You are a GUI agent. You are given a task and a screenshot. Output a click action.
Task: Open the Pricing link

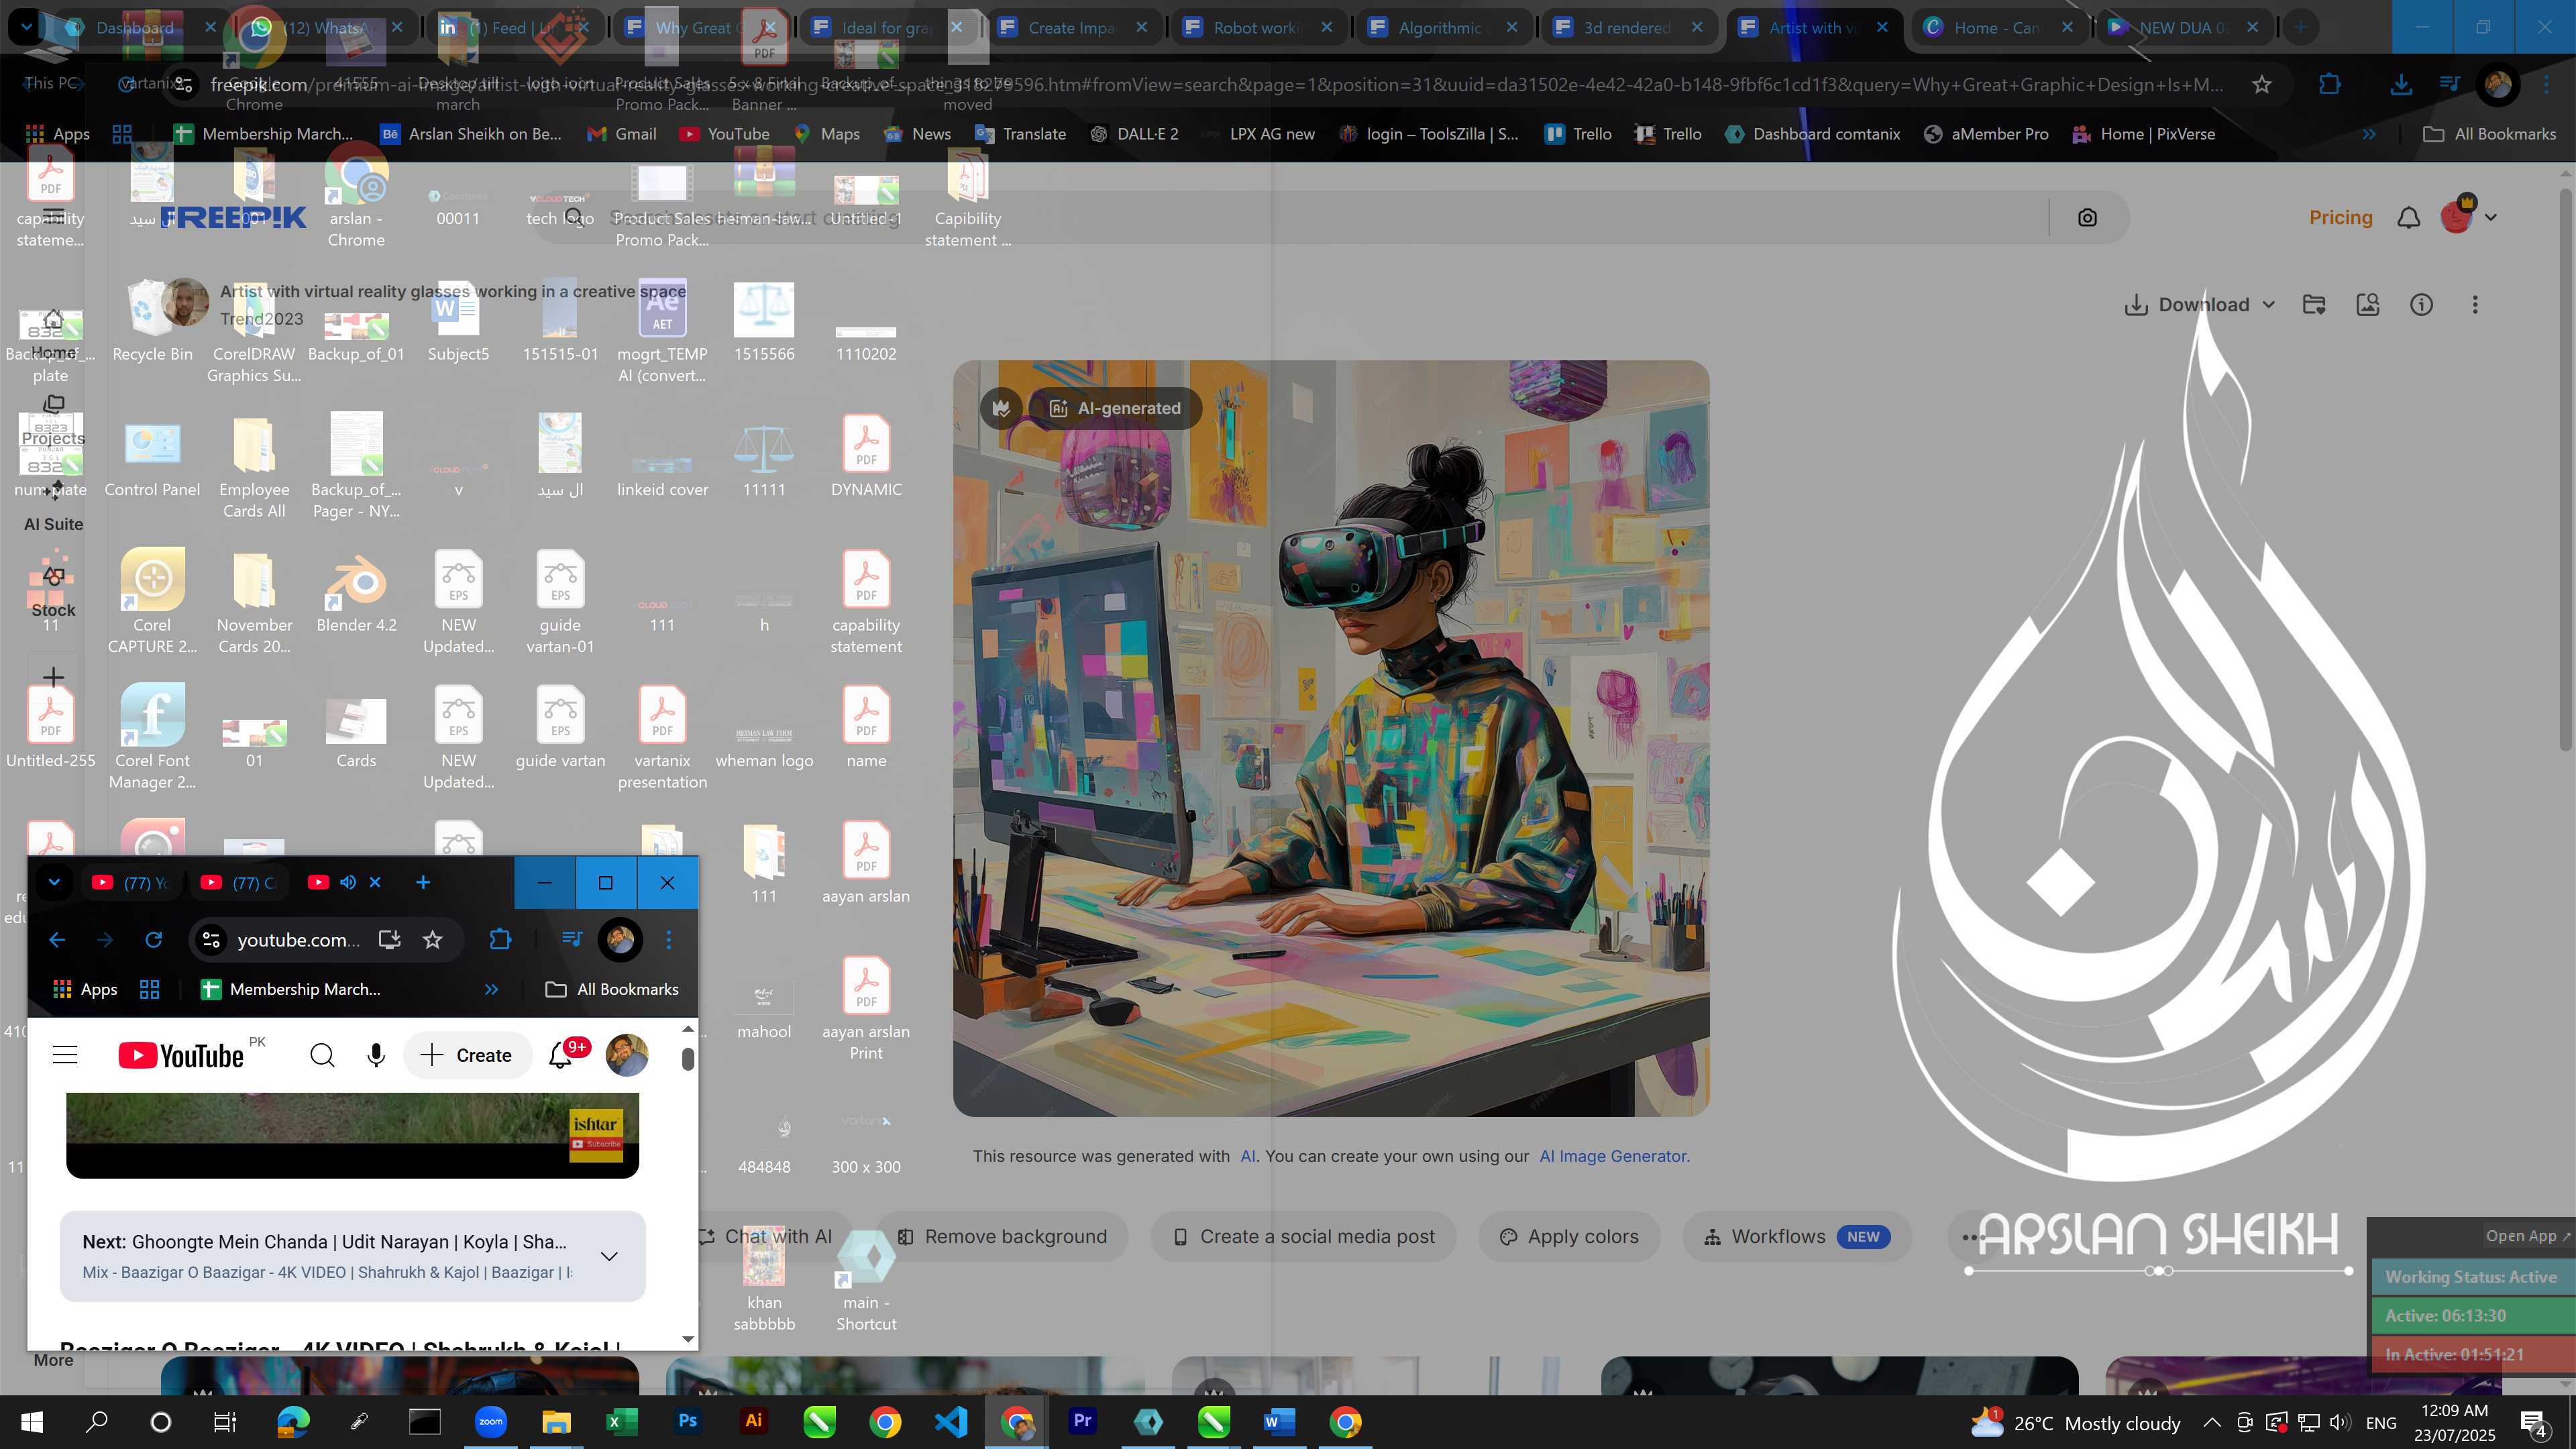pyautogui.click(x=2340, y=217)
